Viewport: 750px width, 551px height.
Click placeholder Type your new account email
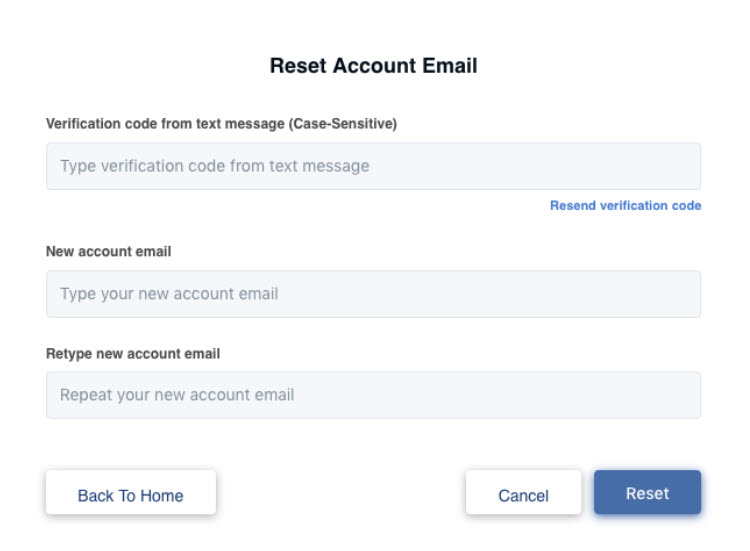point(169,294)
